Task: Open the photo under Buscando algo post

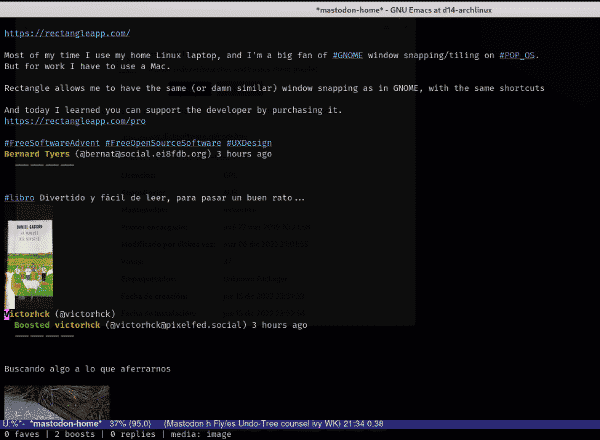Action: (57, 402)
